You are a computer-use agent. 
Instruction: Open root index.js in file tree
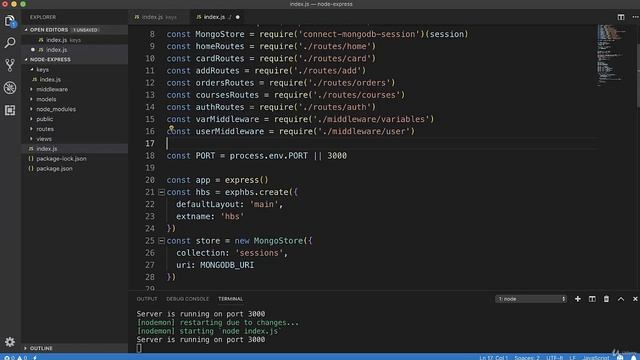[75, 149]
